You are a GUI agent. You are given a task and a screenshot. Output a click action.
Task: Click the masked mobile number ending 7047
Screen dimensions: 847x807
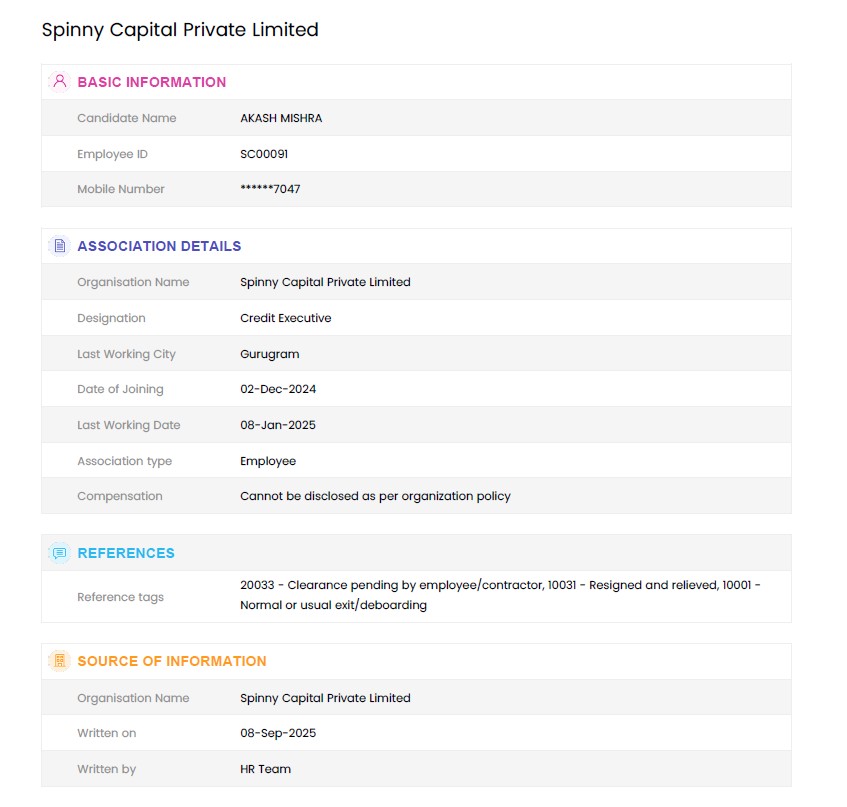[x=270, y=189]
